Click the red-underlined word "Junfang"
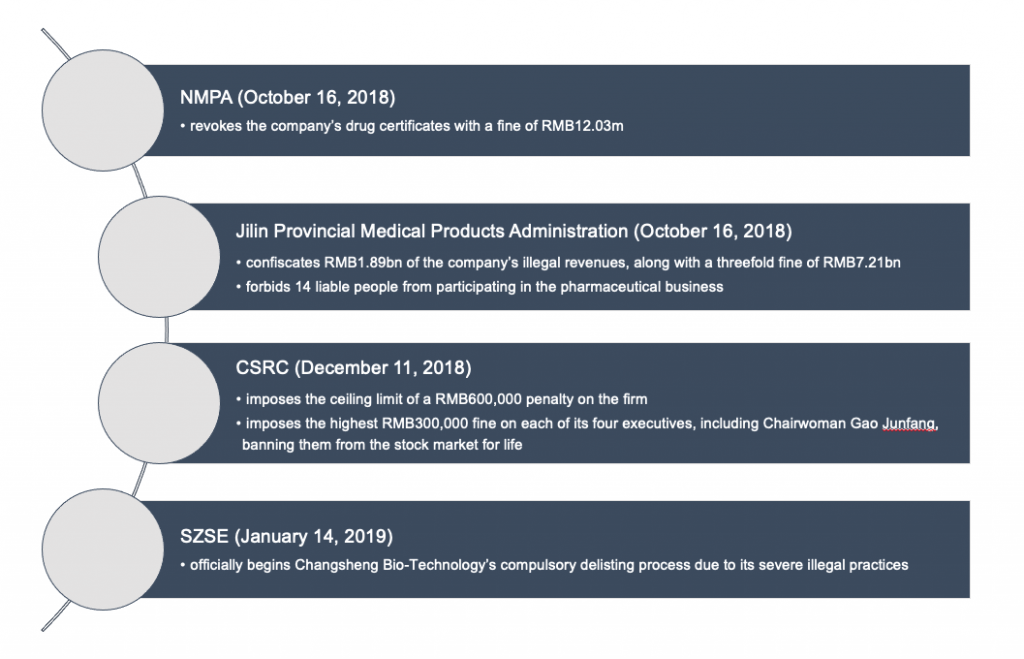Image resolution: width=1024 pixels, height=659 pixels. tap(909, 424)
